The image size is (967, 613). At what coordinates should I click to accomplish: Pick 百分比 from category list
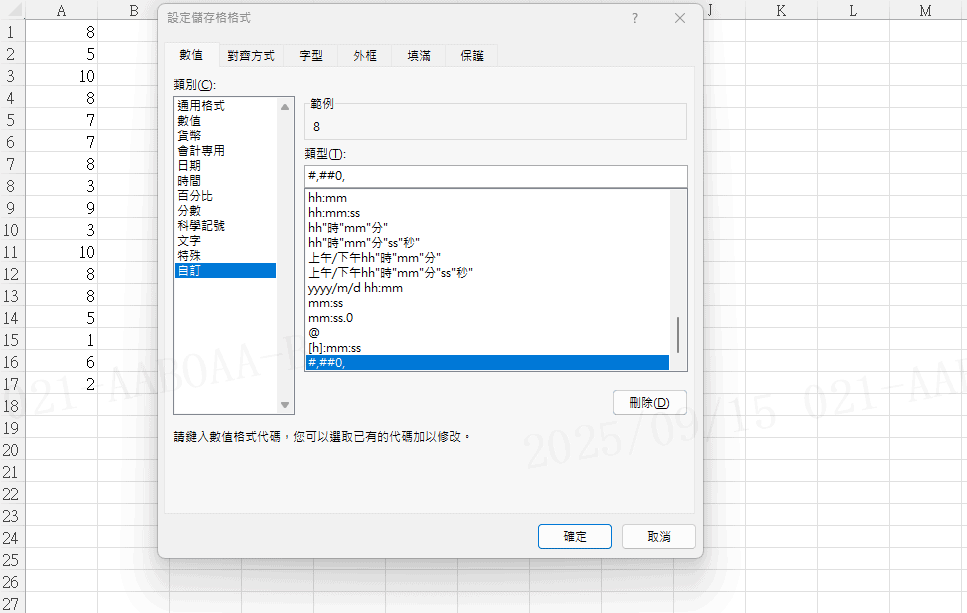click(195, 196)
